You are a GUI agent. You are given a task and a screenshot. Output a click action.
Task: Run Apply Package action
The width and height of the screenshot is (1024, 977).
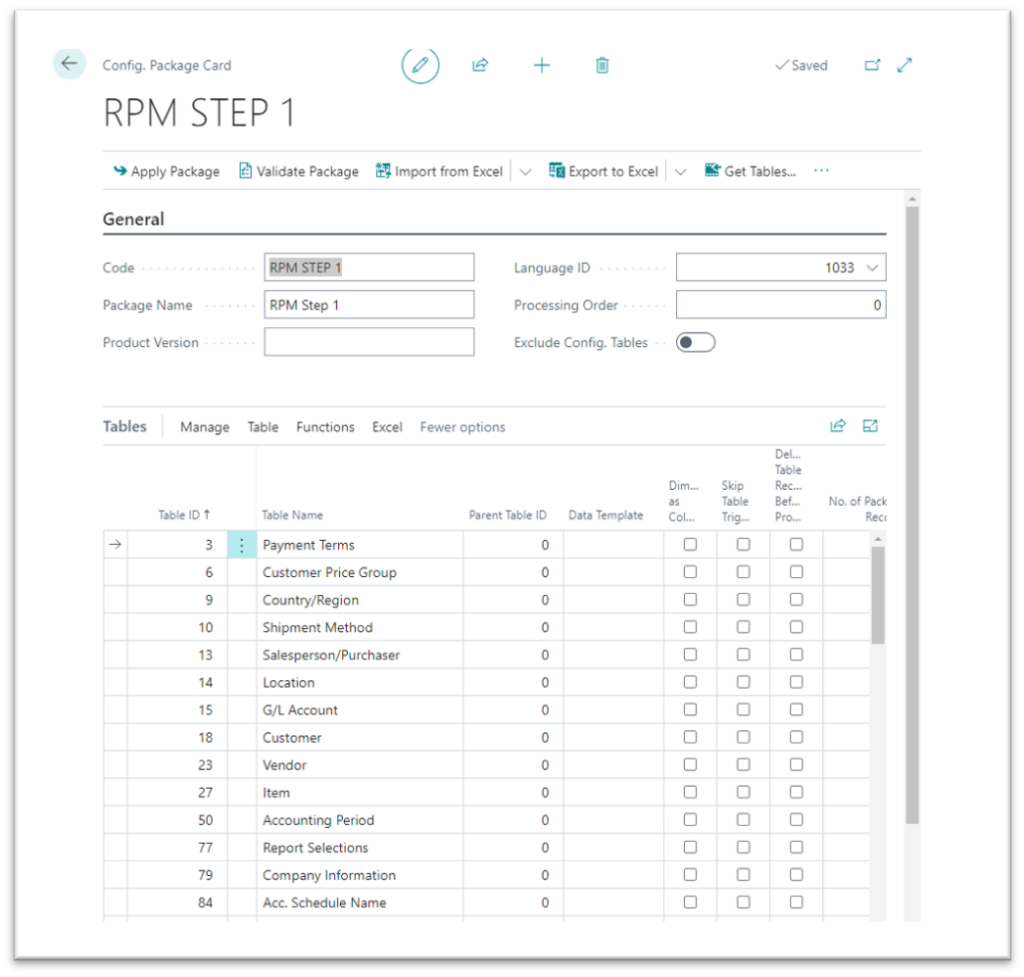[166, 171]
